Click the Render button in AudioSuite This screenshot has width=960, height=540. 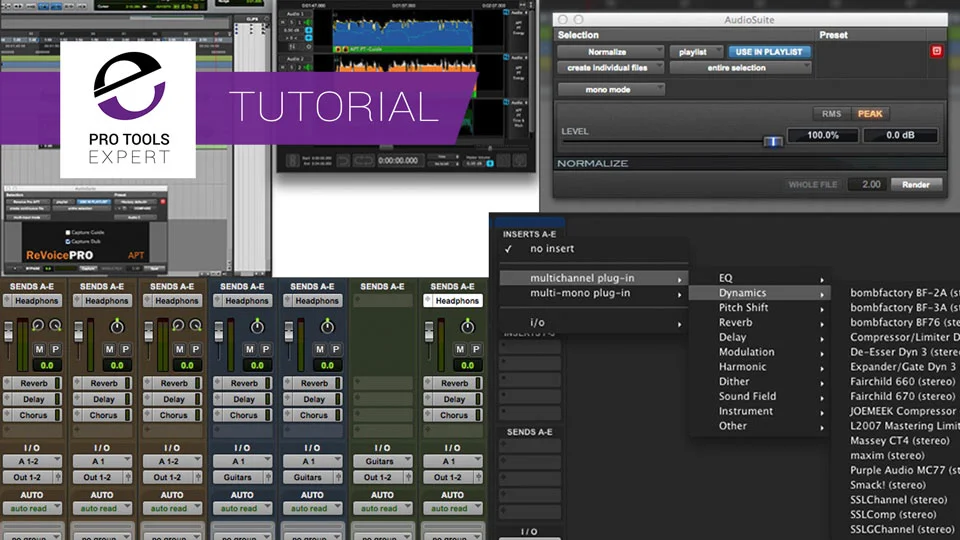click(916, 184)
